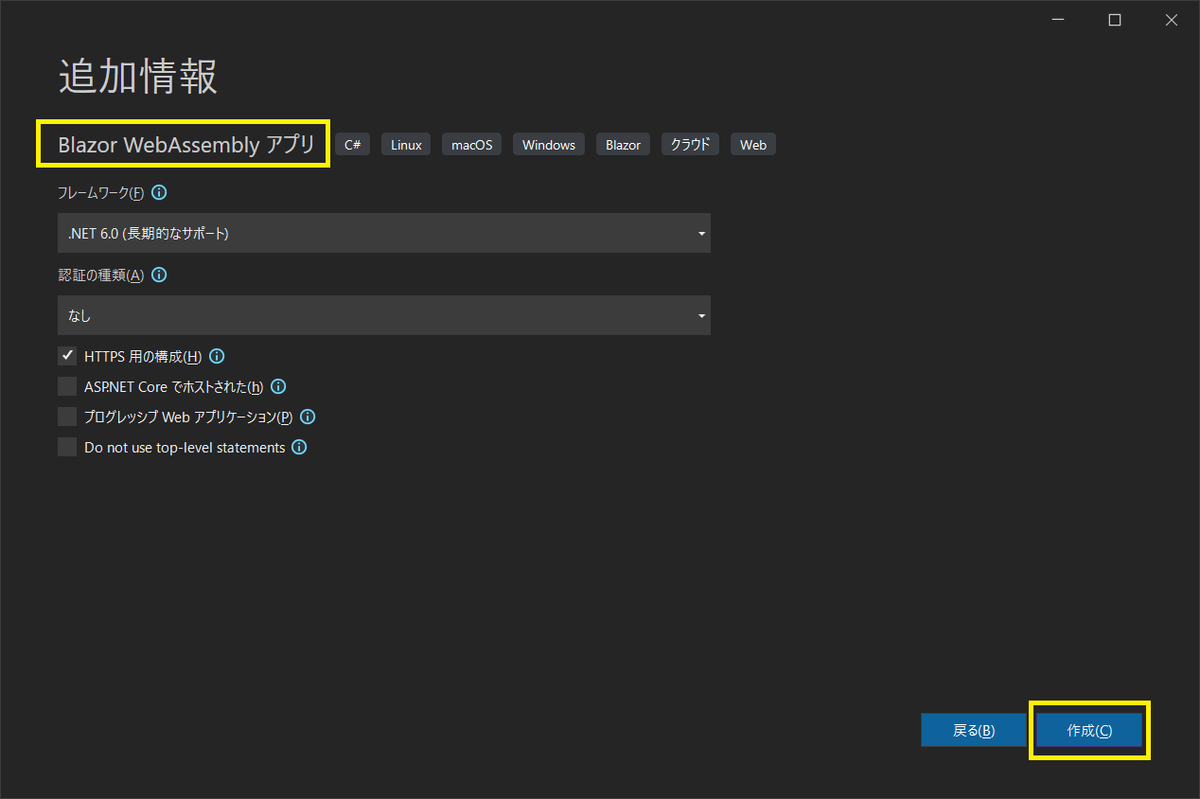Image resolution: width=1200 pixels, height=799 pixels.
Task: Open info icon next to フレームワーク label
Action: tap(159, 193)
